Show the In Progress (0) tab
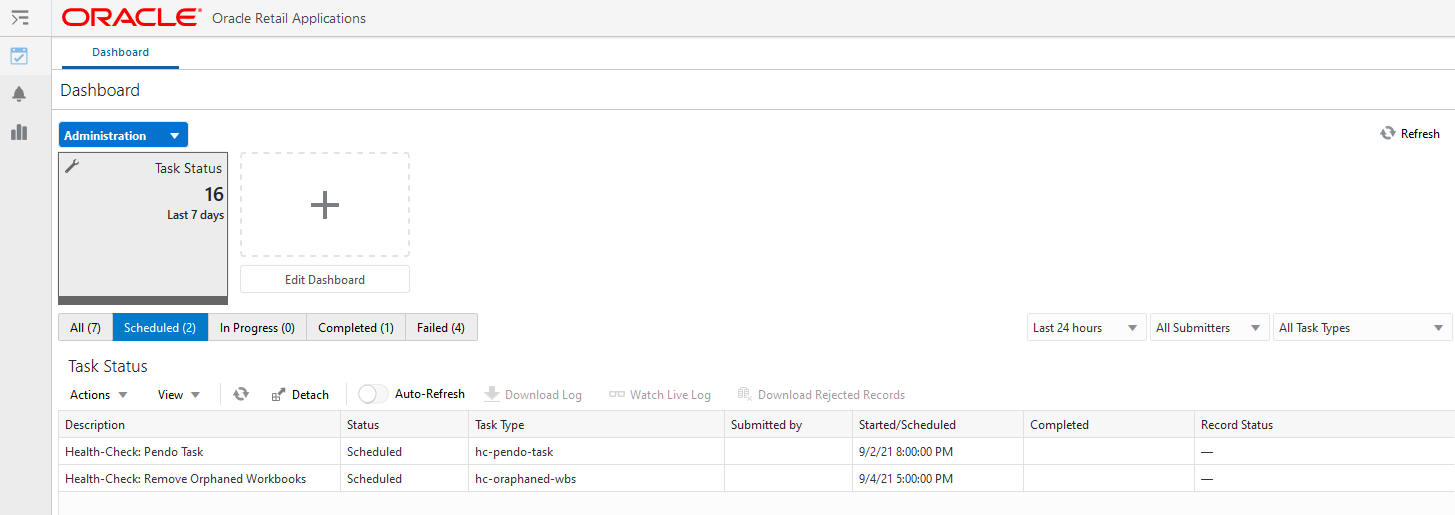1455x515 pixels. pyautogui.click(x=257, y=327)
